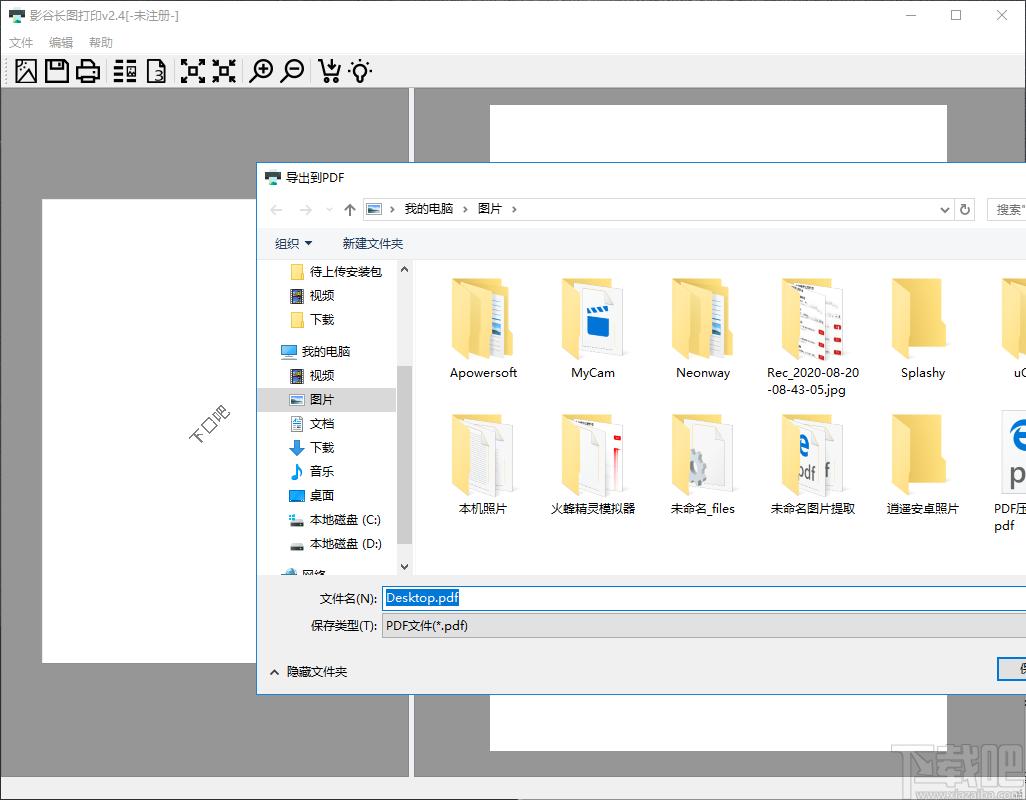Click the 文件名 input field
Screen dimensions: 1026x800
coord(704,598)
